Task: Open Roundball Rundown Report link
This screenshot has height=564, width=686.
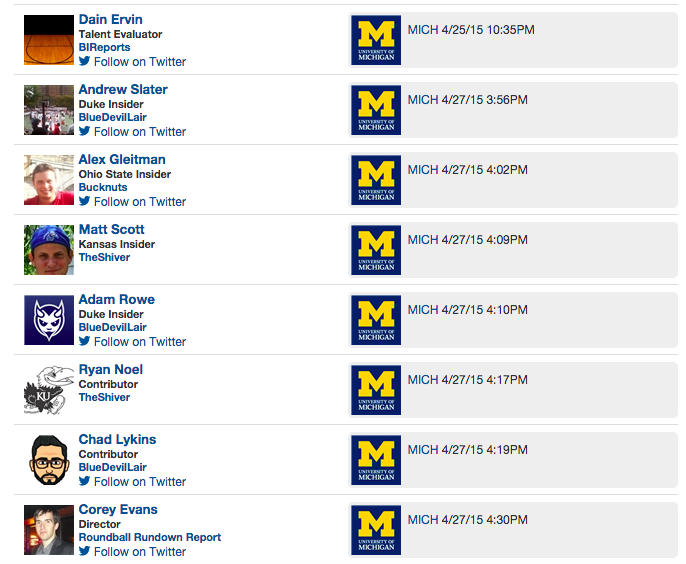Action: coord(150,537)
